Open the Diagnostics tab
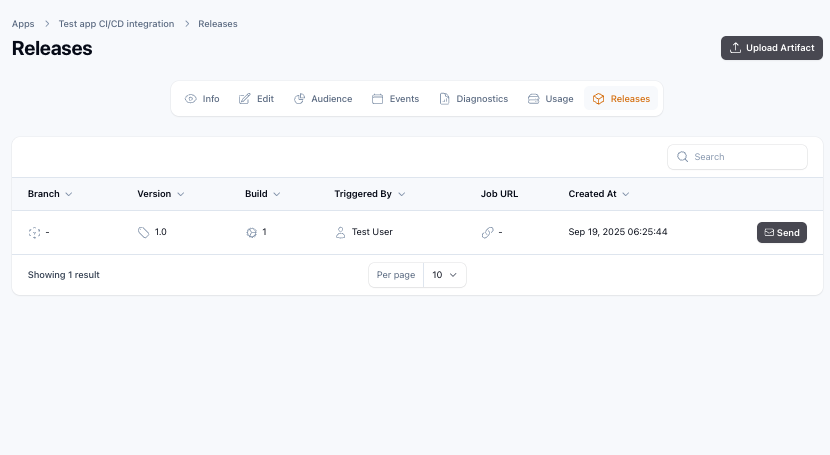The width and height of the screenshot is (830, 455). (474, 99)
